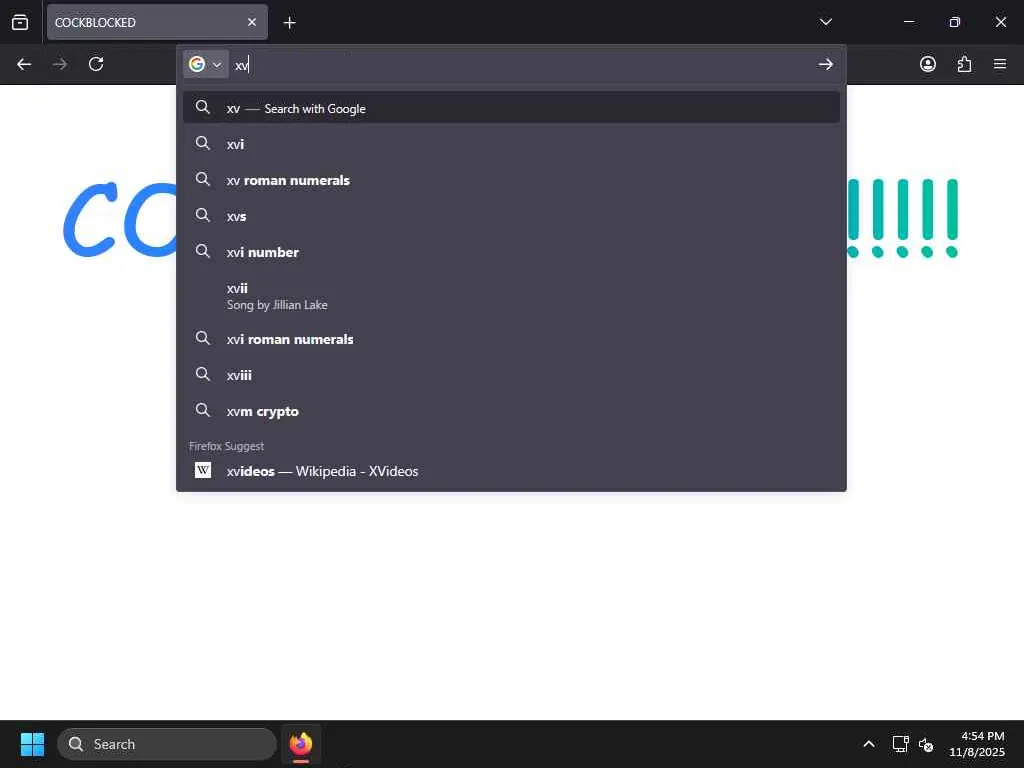1024x768 pixels.
Task: Click the Go arrow in address bar
Action: coord(825,64)
